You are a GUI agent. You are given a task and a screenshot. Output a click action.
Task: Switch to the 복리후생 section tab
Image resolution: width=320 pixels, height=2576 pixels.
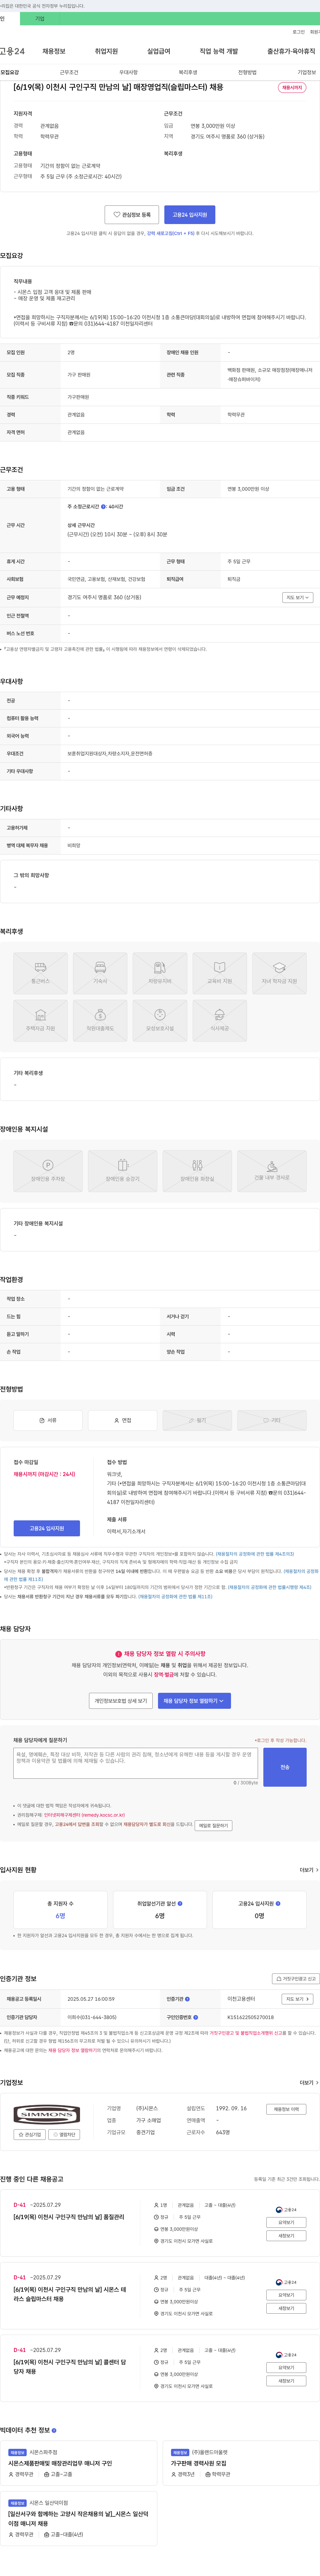188,72
